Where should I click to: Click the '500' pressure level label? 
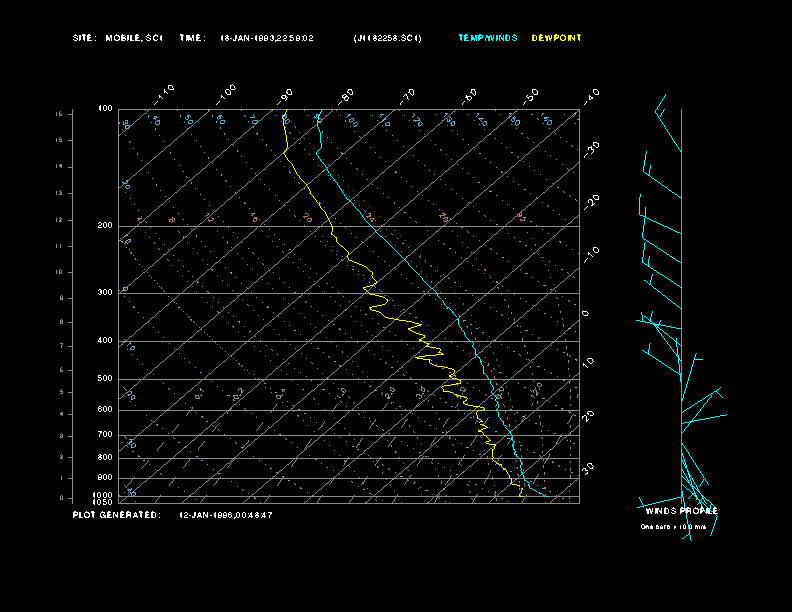tap(105, 378)
